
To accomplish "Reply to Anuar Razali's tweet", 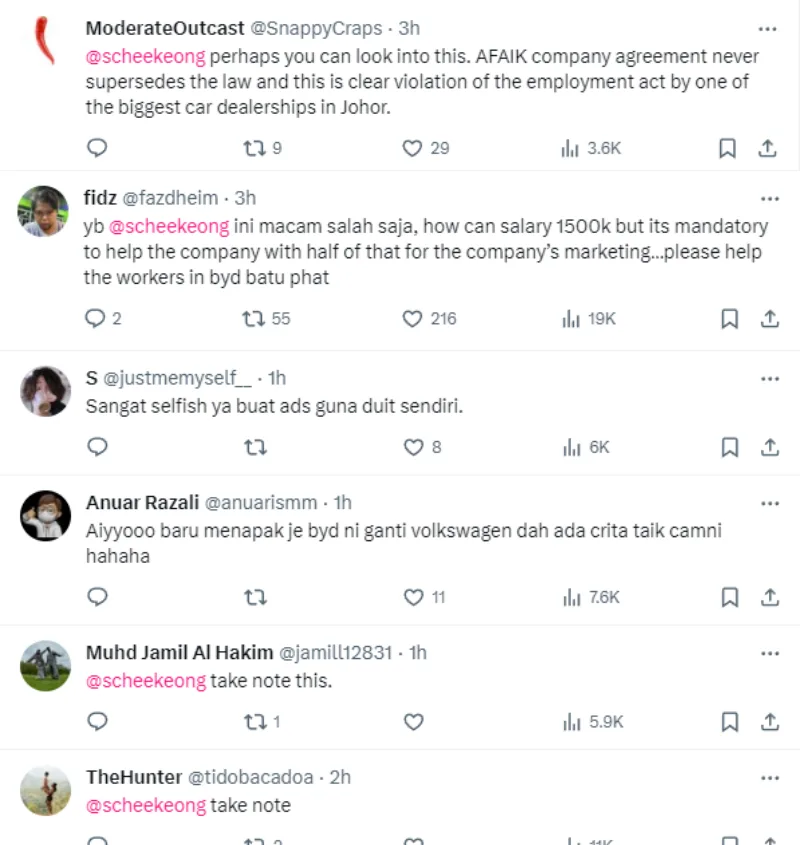I will (x=97, y=597).
